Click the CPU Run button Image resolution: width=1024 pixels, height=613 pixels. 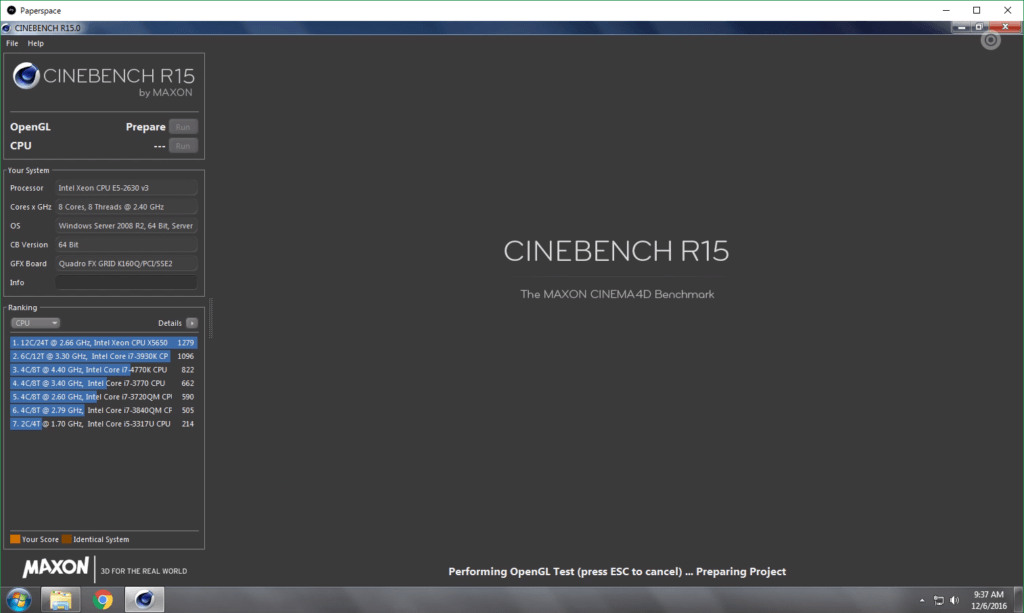pos(183,146)
